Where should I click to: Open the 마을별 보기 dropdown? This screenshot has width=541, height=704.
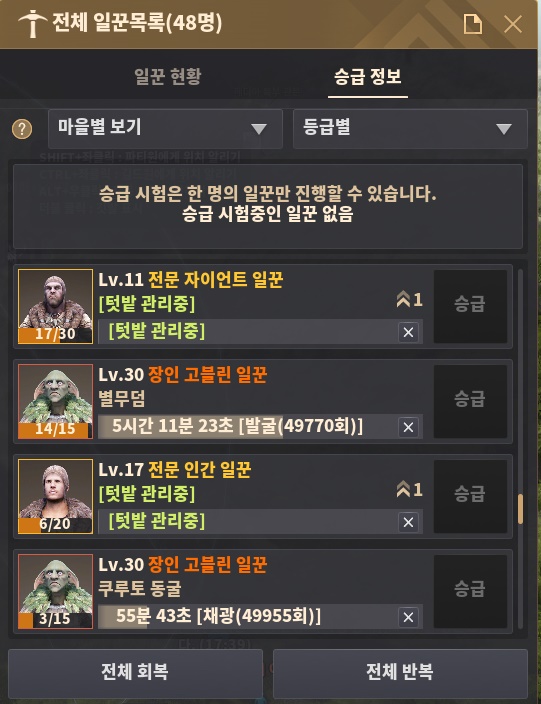point(165,129)
